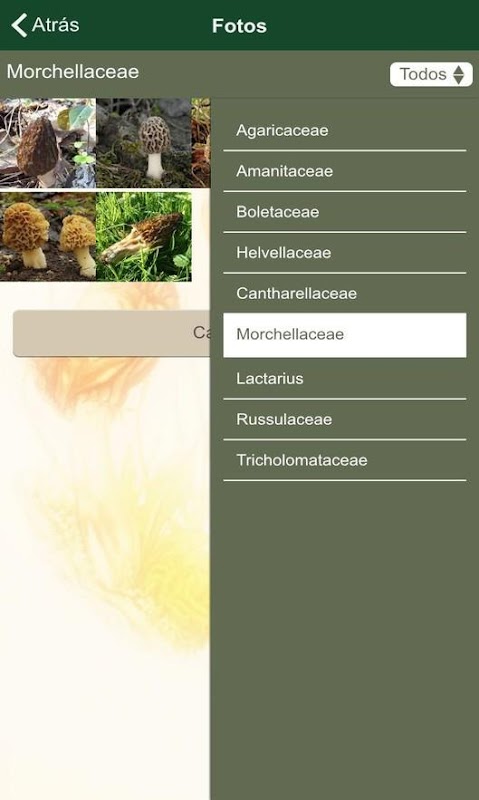Open the morel lying in grass photo
The width and height of the screenshot is (479, 800).
pyautogui.click(x=143, y=237)
